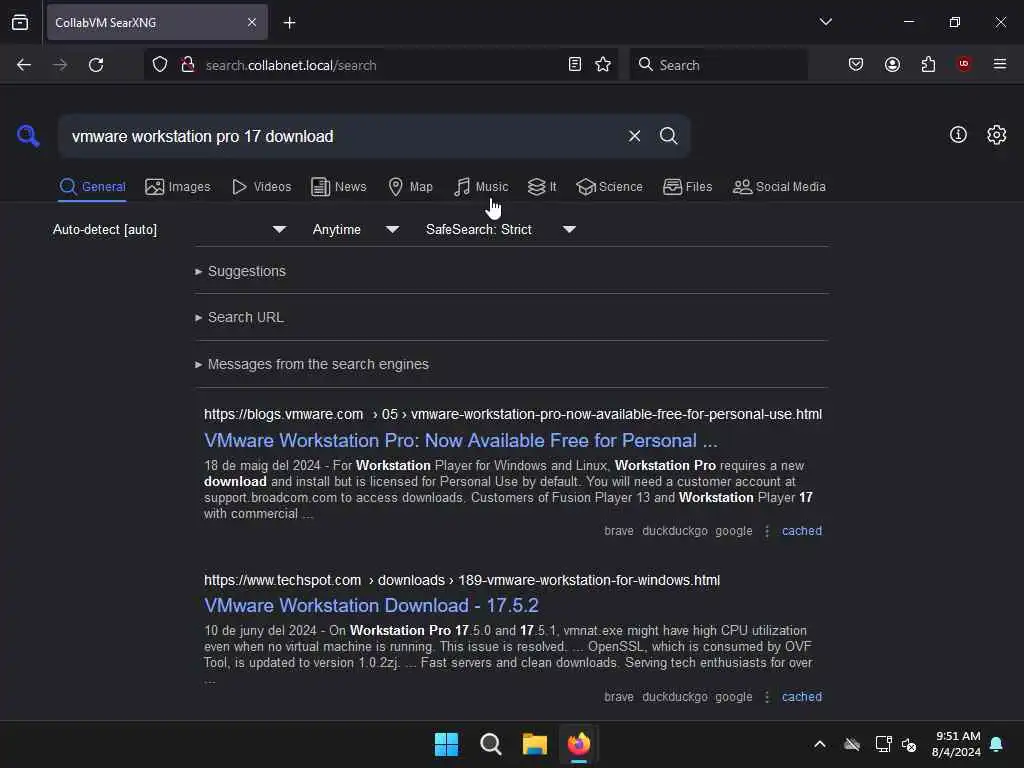Open the SearXNG about info icon
This screenshot has width=1024, height=768.
coord(958,135)
